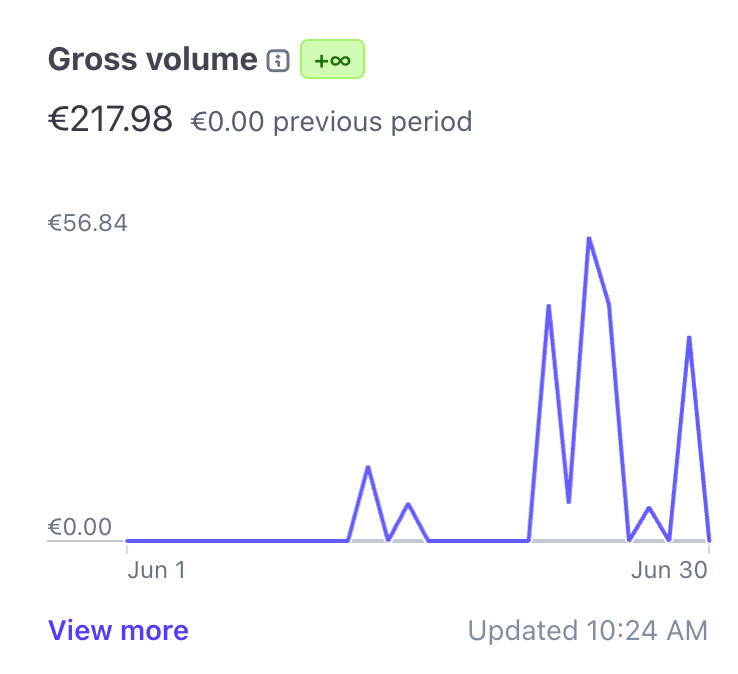The width and height of the screenshot is (738, 674).
Task: Click the first small mid-June peak
Action: click(368, 468)
